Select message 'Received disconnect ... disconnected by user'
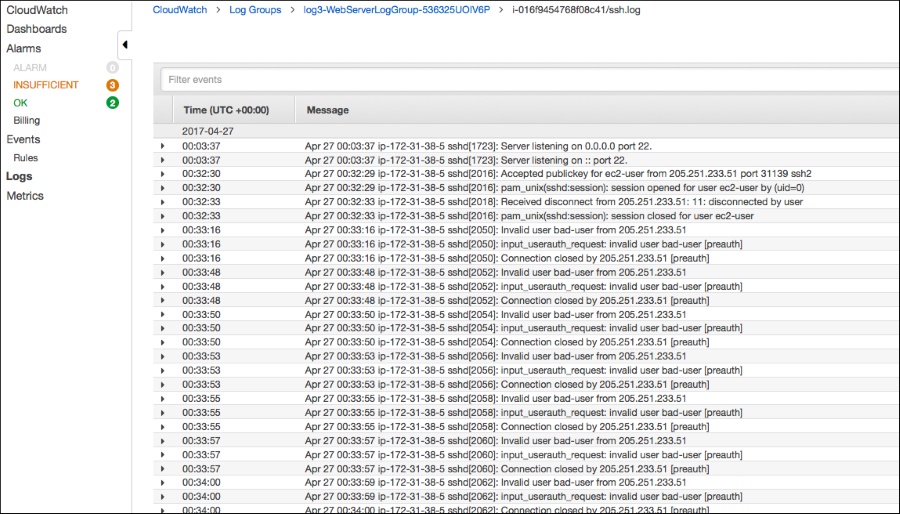 click(x=554, y=202)
